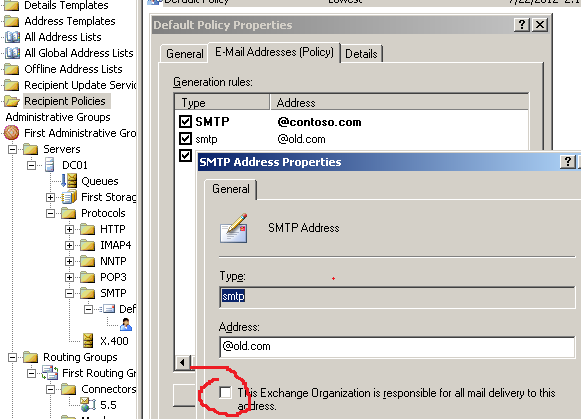The image size is (581, 419).
Task: Close the Default Policy Properties dialog
Action: tap(540, 25)
